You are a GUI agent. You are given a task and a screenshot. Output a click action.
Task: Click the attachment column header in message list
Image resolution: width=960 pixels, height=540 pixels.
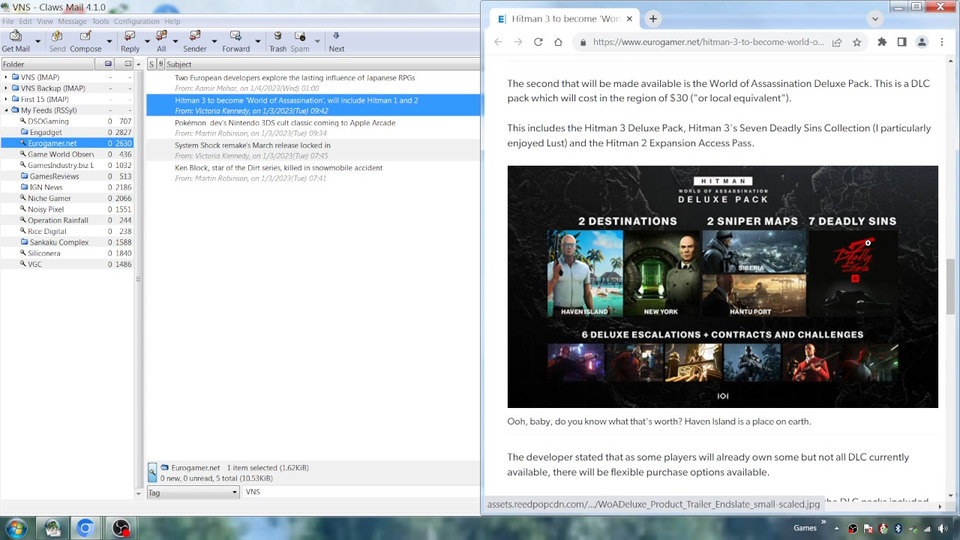tap(160, 64)
